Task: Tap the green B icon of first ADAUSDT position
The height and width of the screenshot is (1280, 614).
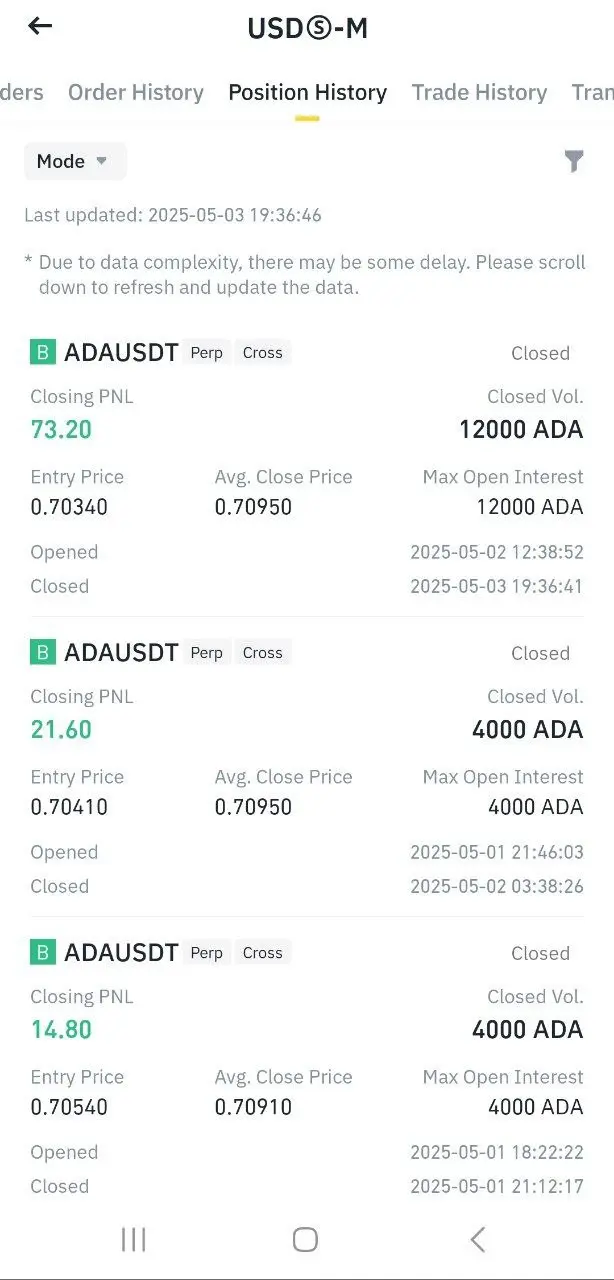Action: tap(43, 352)
